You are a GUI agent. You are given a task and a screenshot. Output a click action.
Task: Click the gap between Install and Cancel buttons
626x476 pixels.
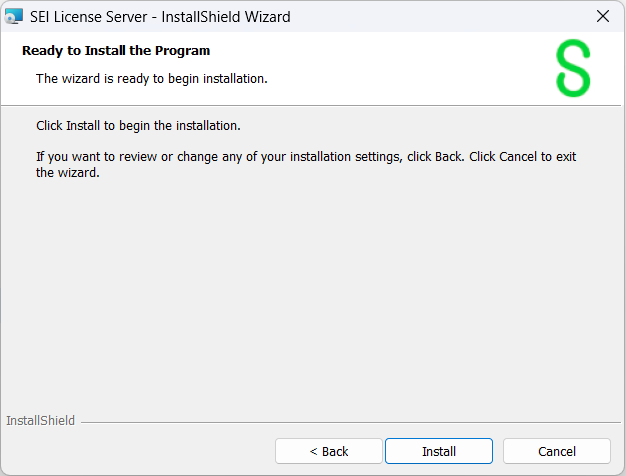(498, 451)
